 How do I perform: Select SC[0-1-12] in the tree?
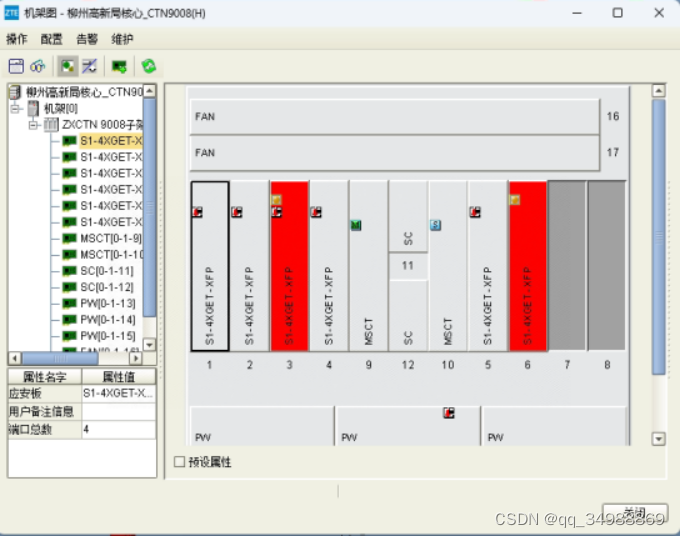point(107,287)
